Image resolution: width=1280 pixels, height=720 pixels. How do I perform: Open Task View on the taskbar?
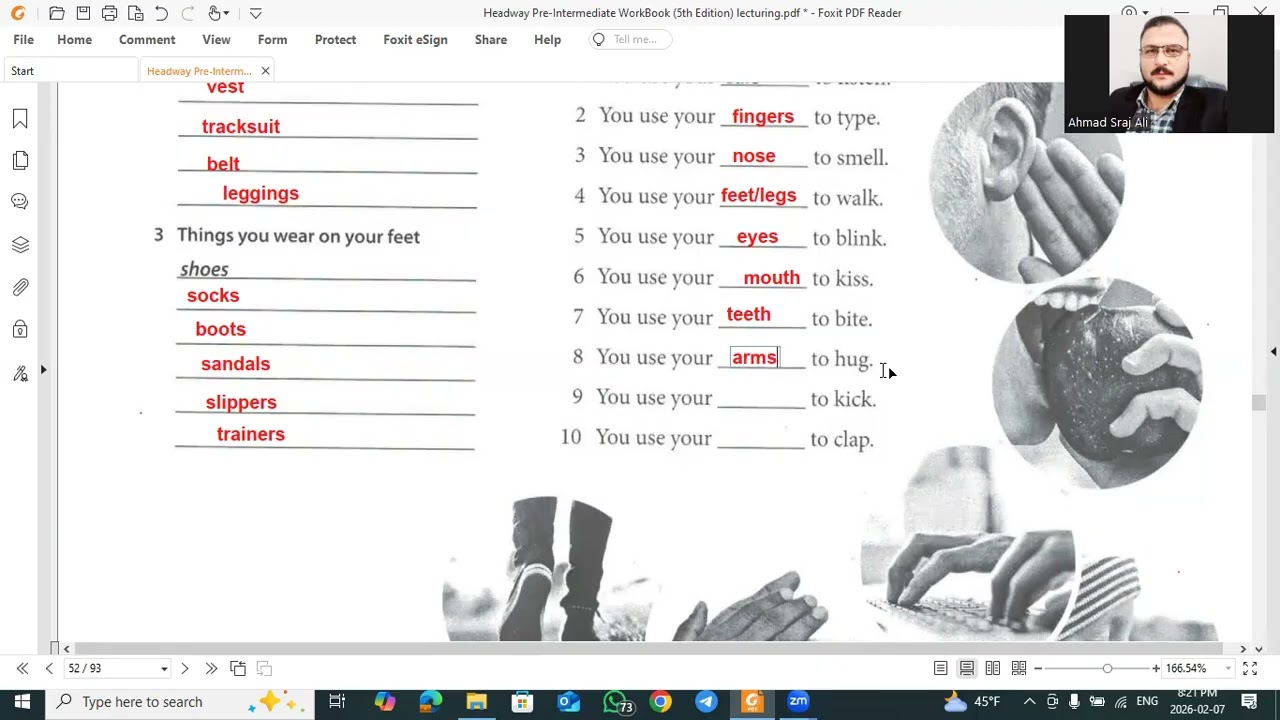coord(337,702)
